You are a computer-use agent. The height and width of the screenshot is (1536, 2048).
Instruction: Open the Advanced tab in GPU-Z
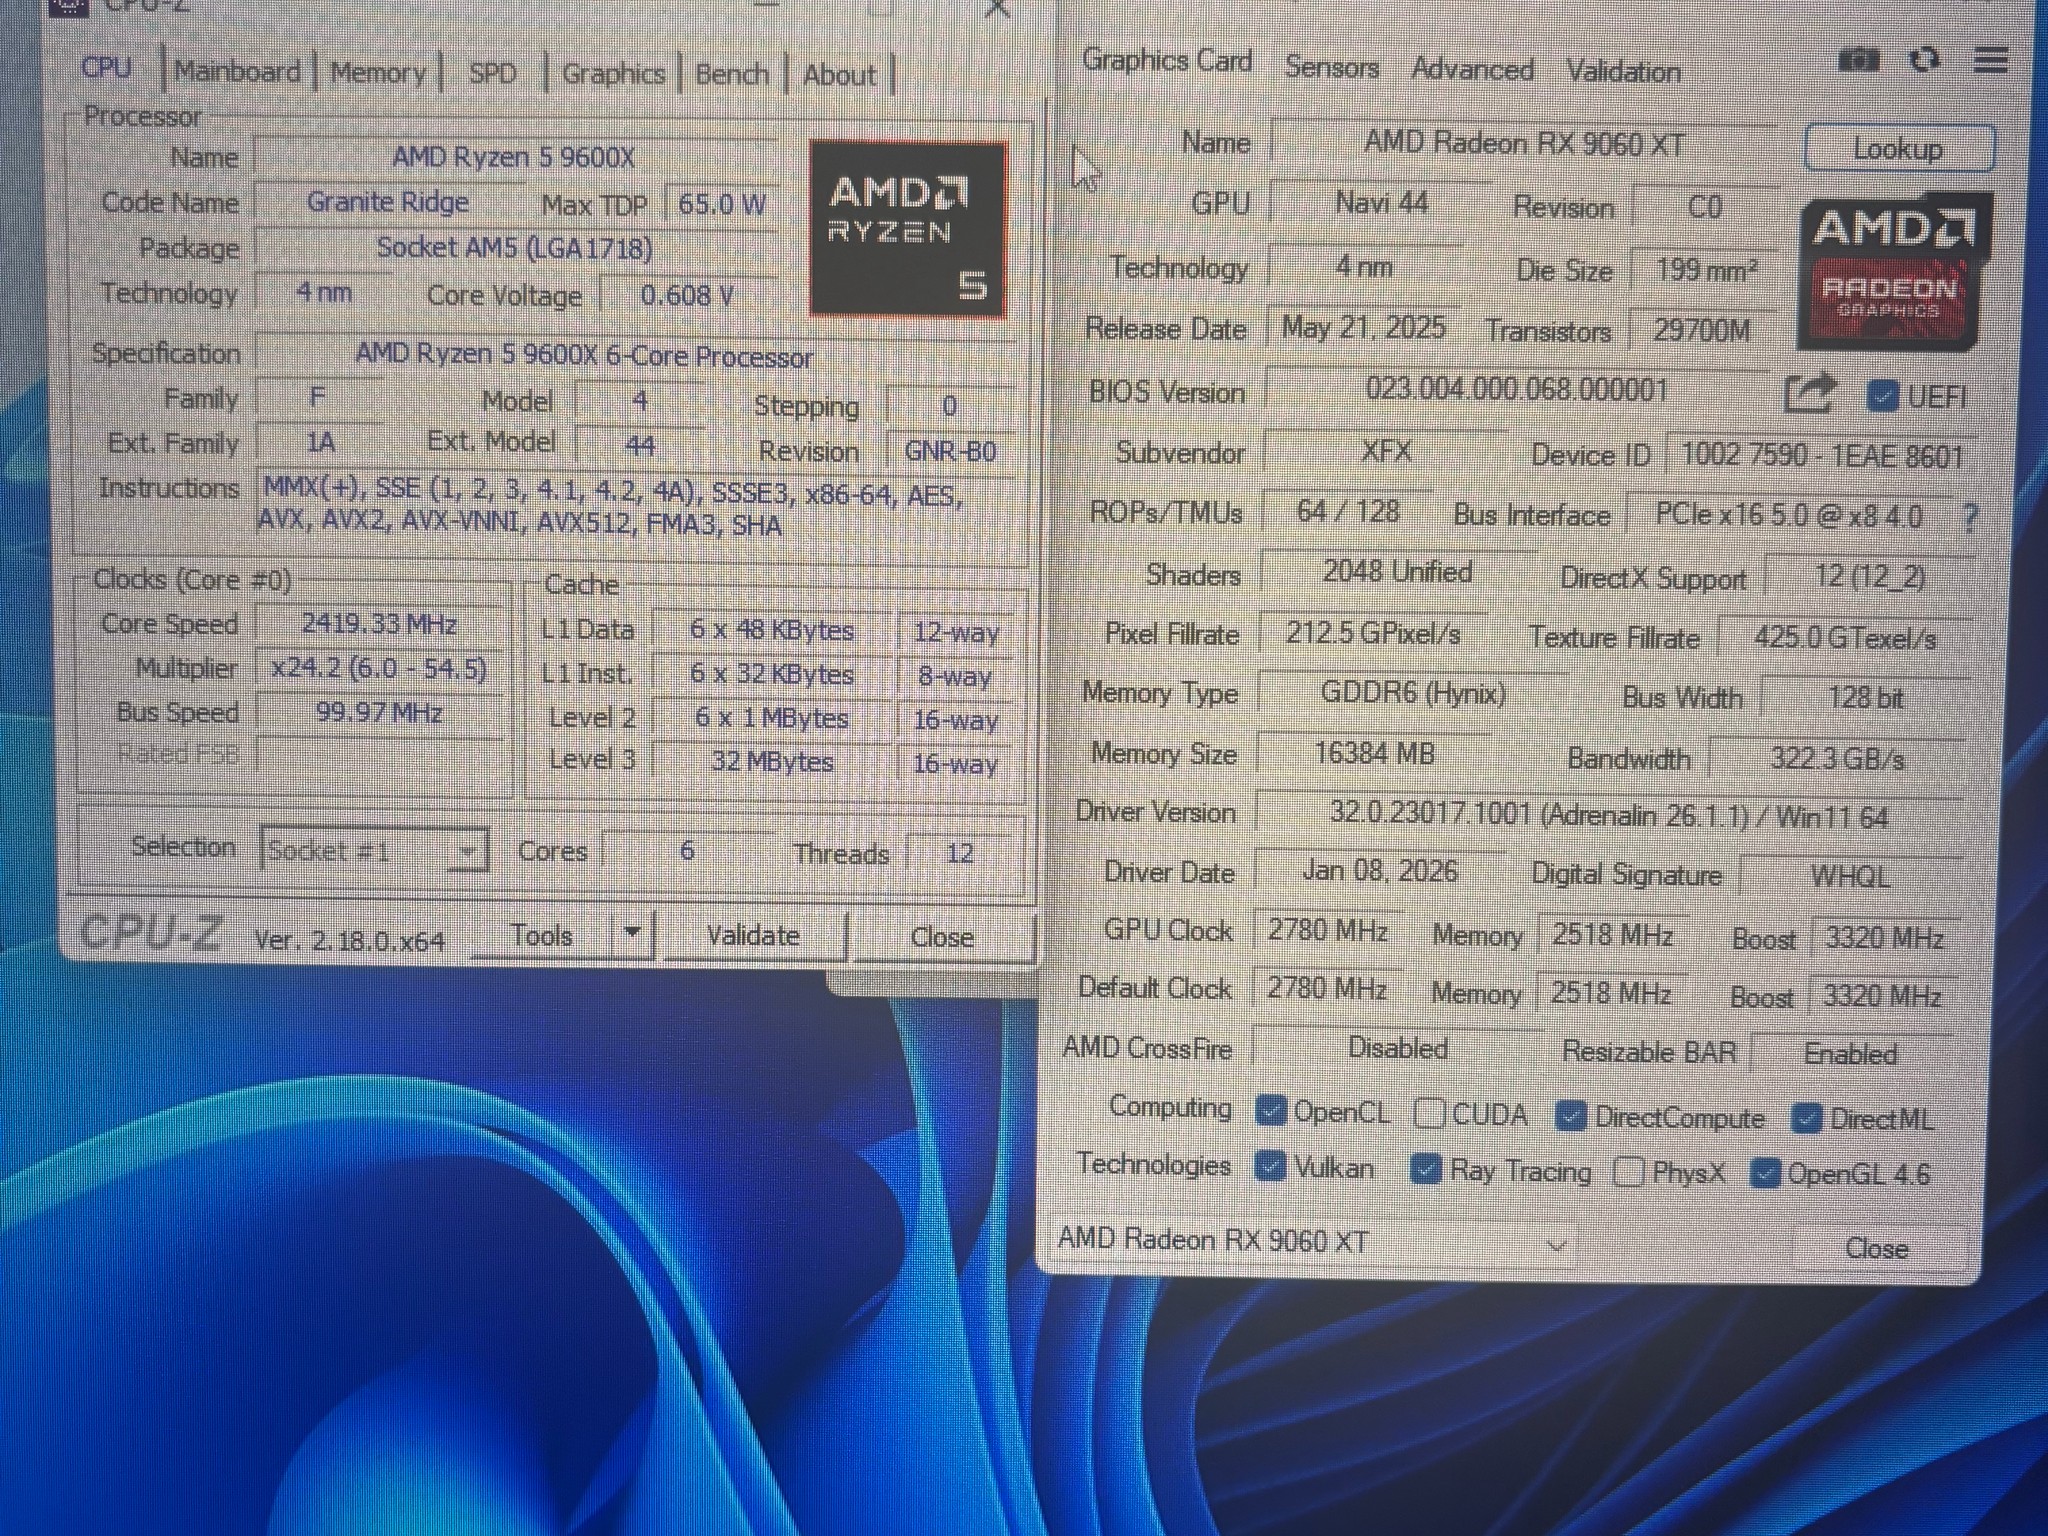click(x=1472, y=70)
